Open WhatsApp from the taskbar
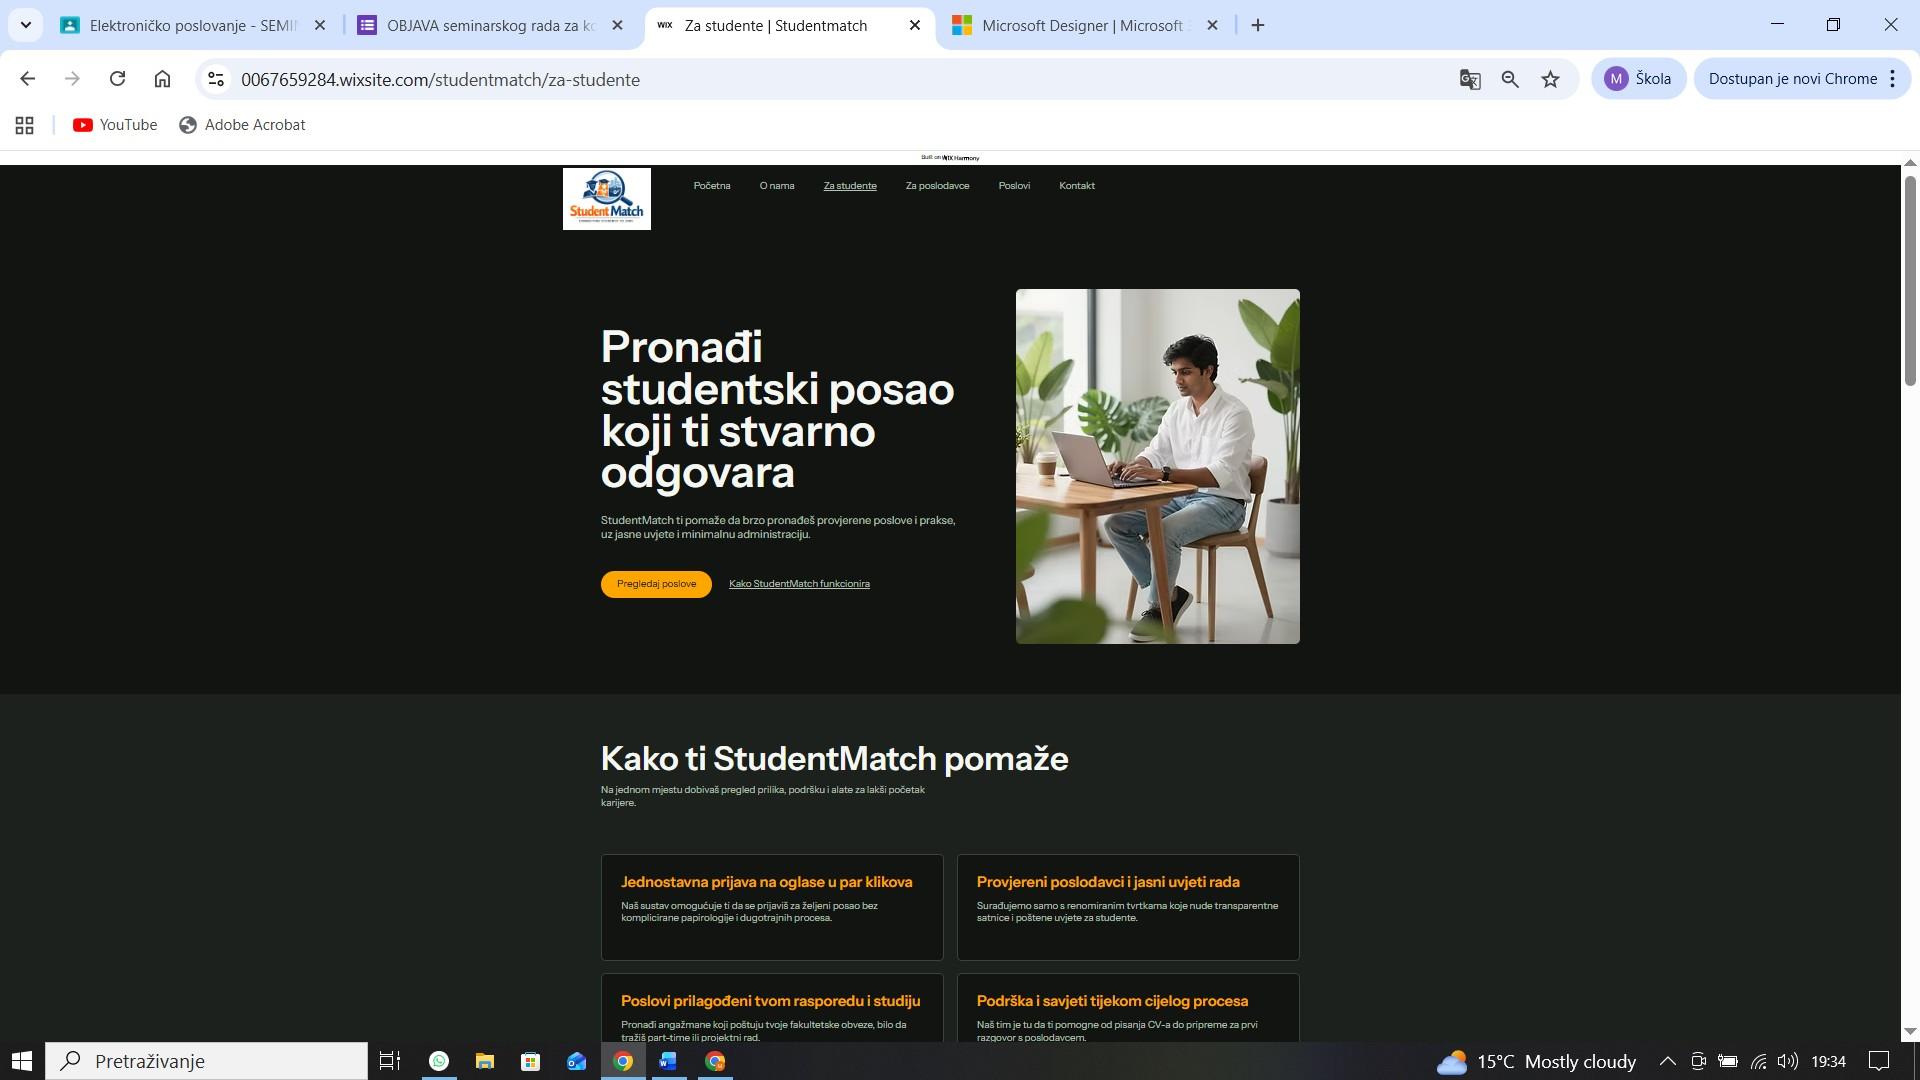This screenshot has width=1920, height=1080. tap(439, 1061)
